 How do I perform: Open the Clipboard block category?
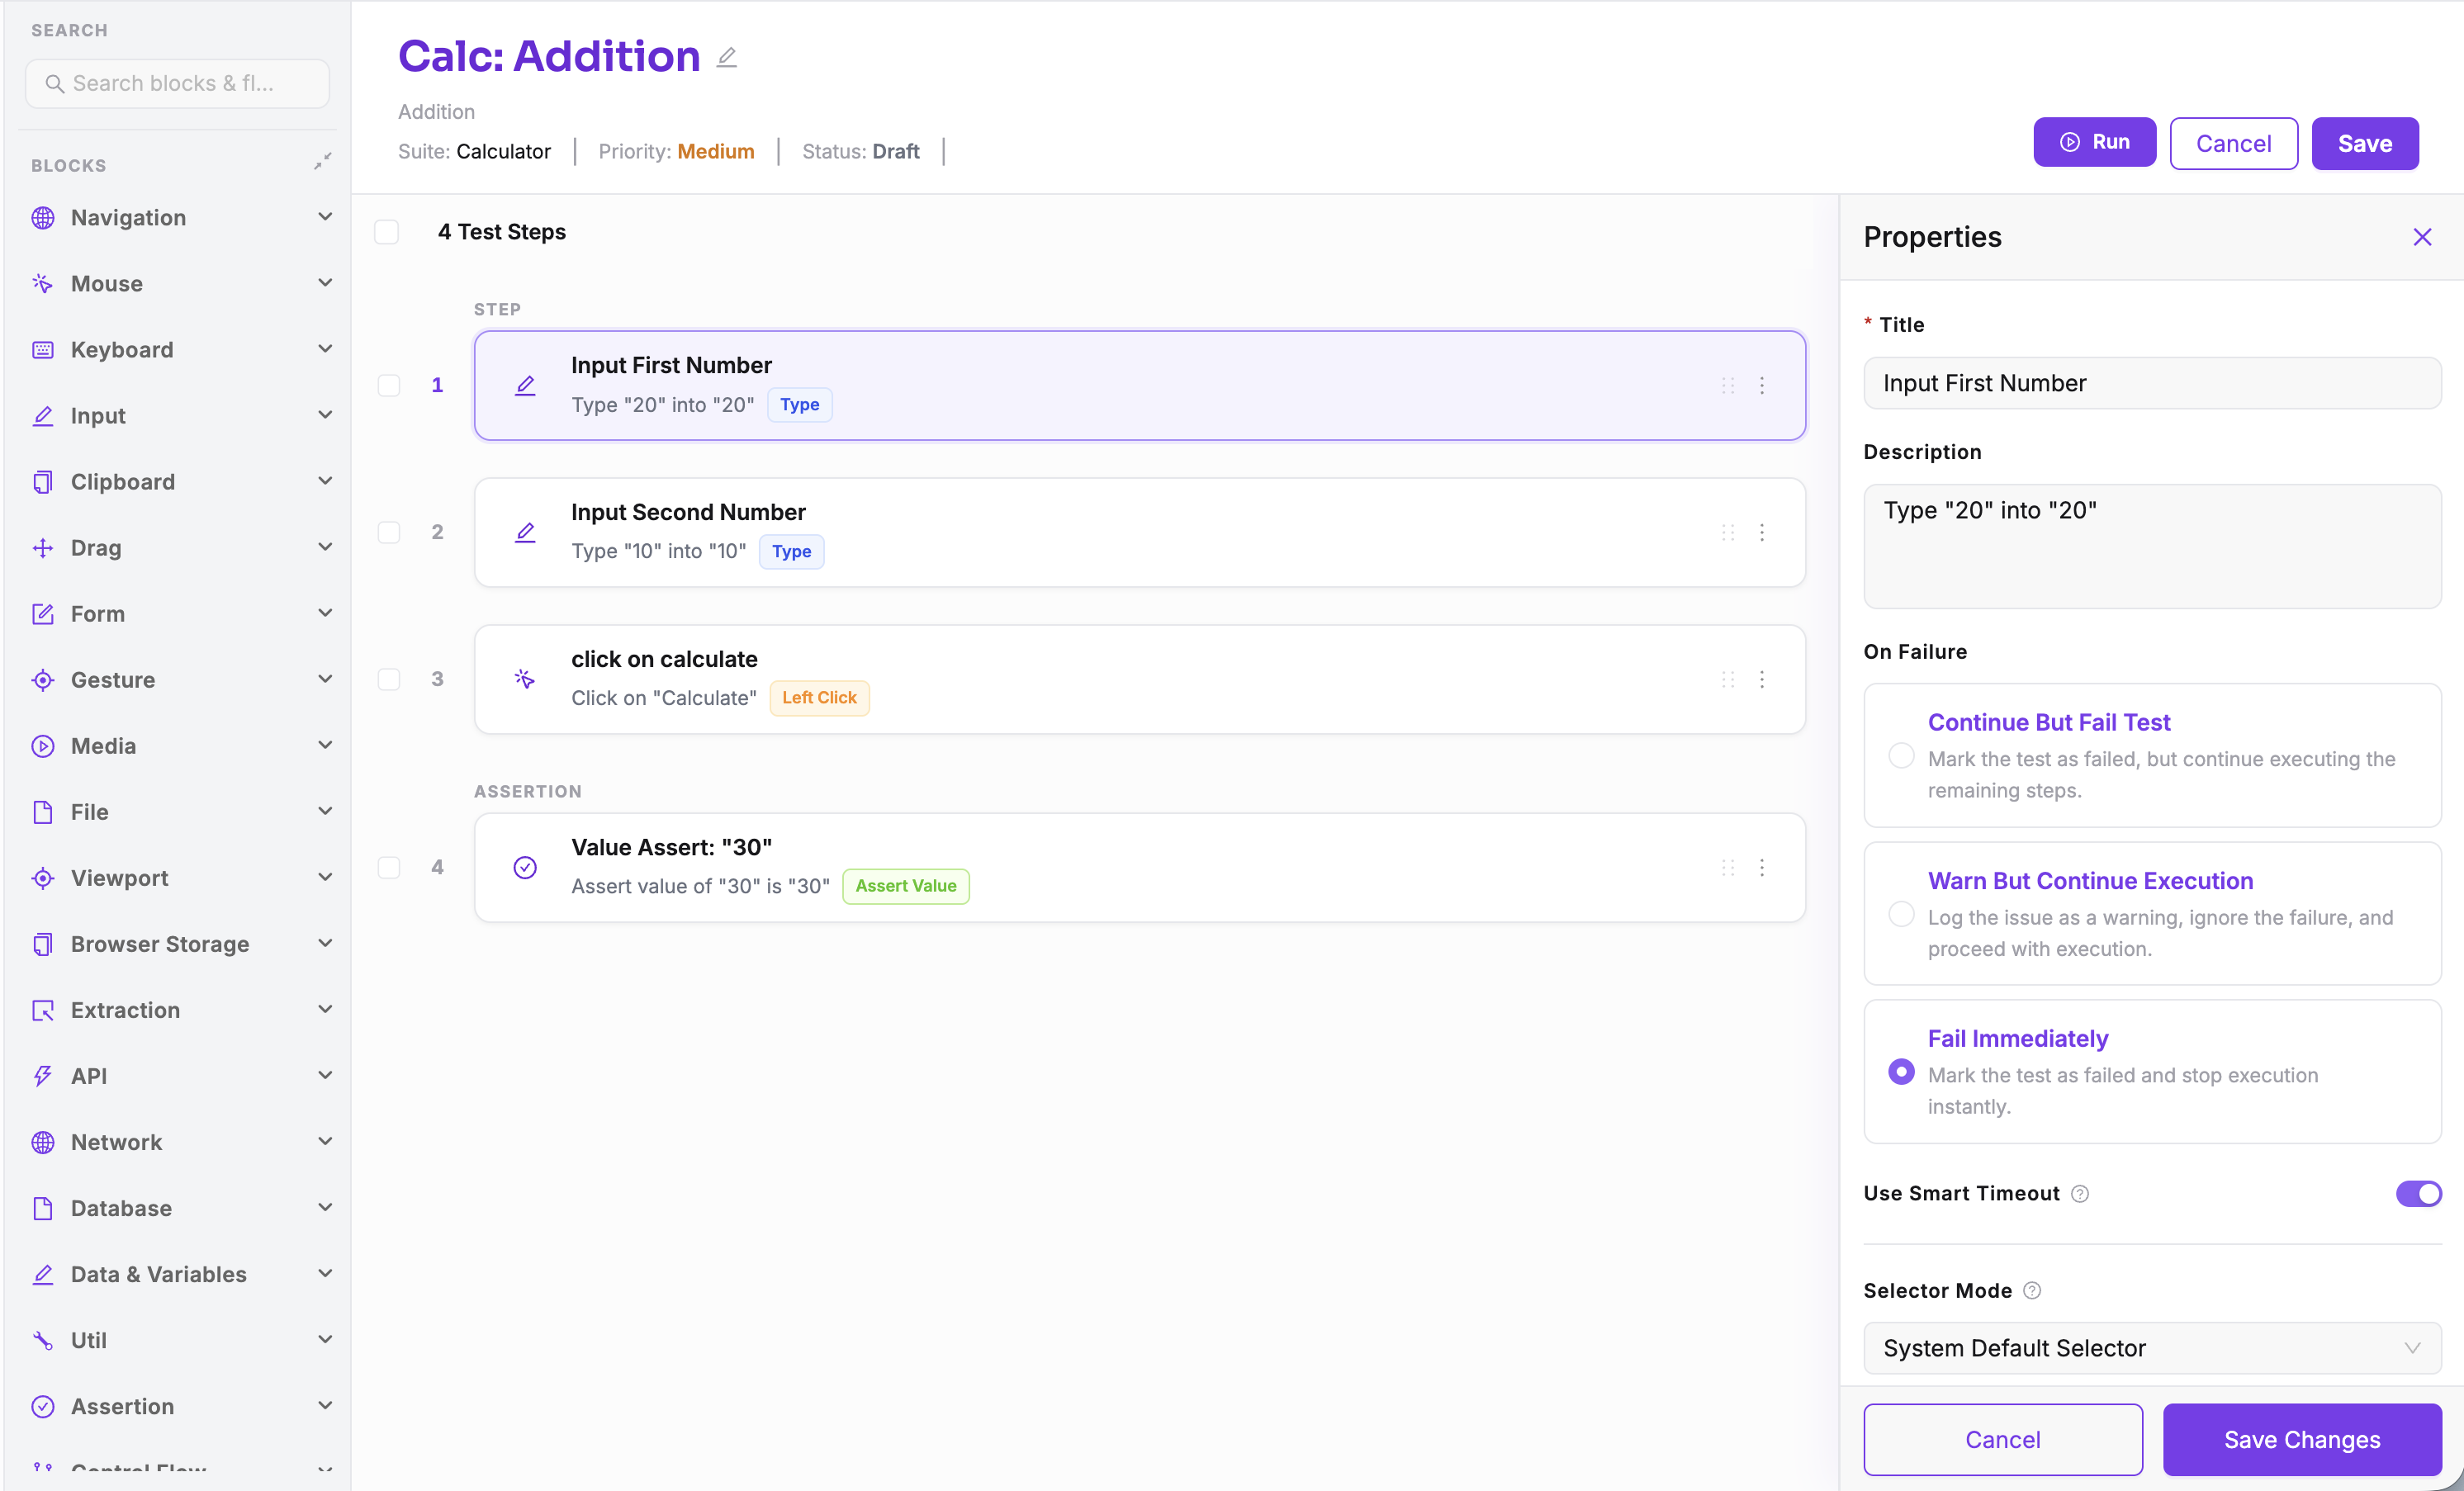pos(182,482)
